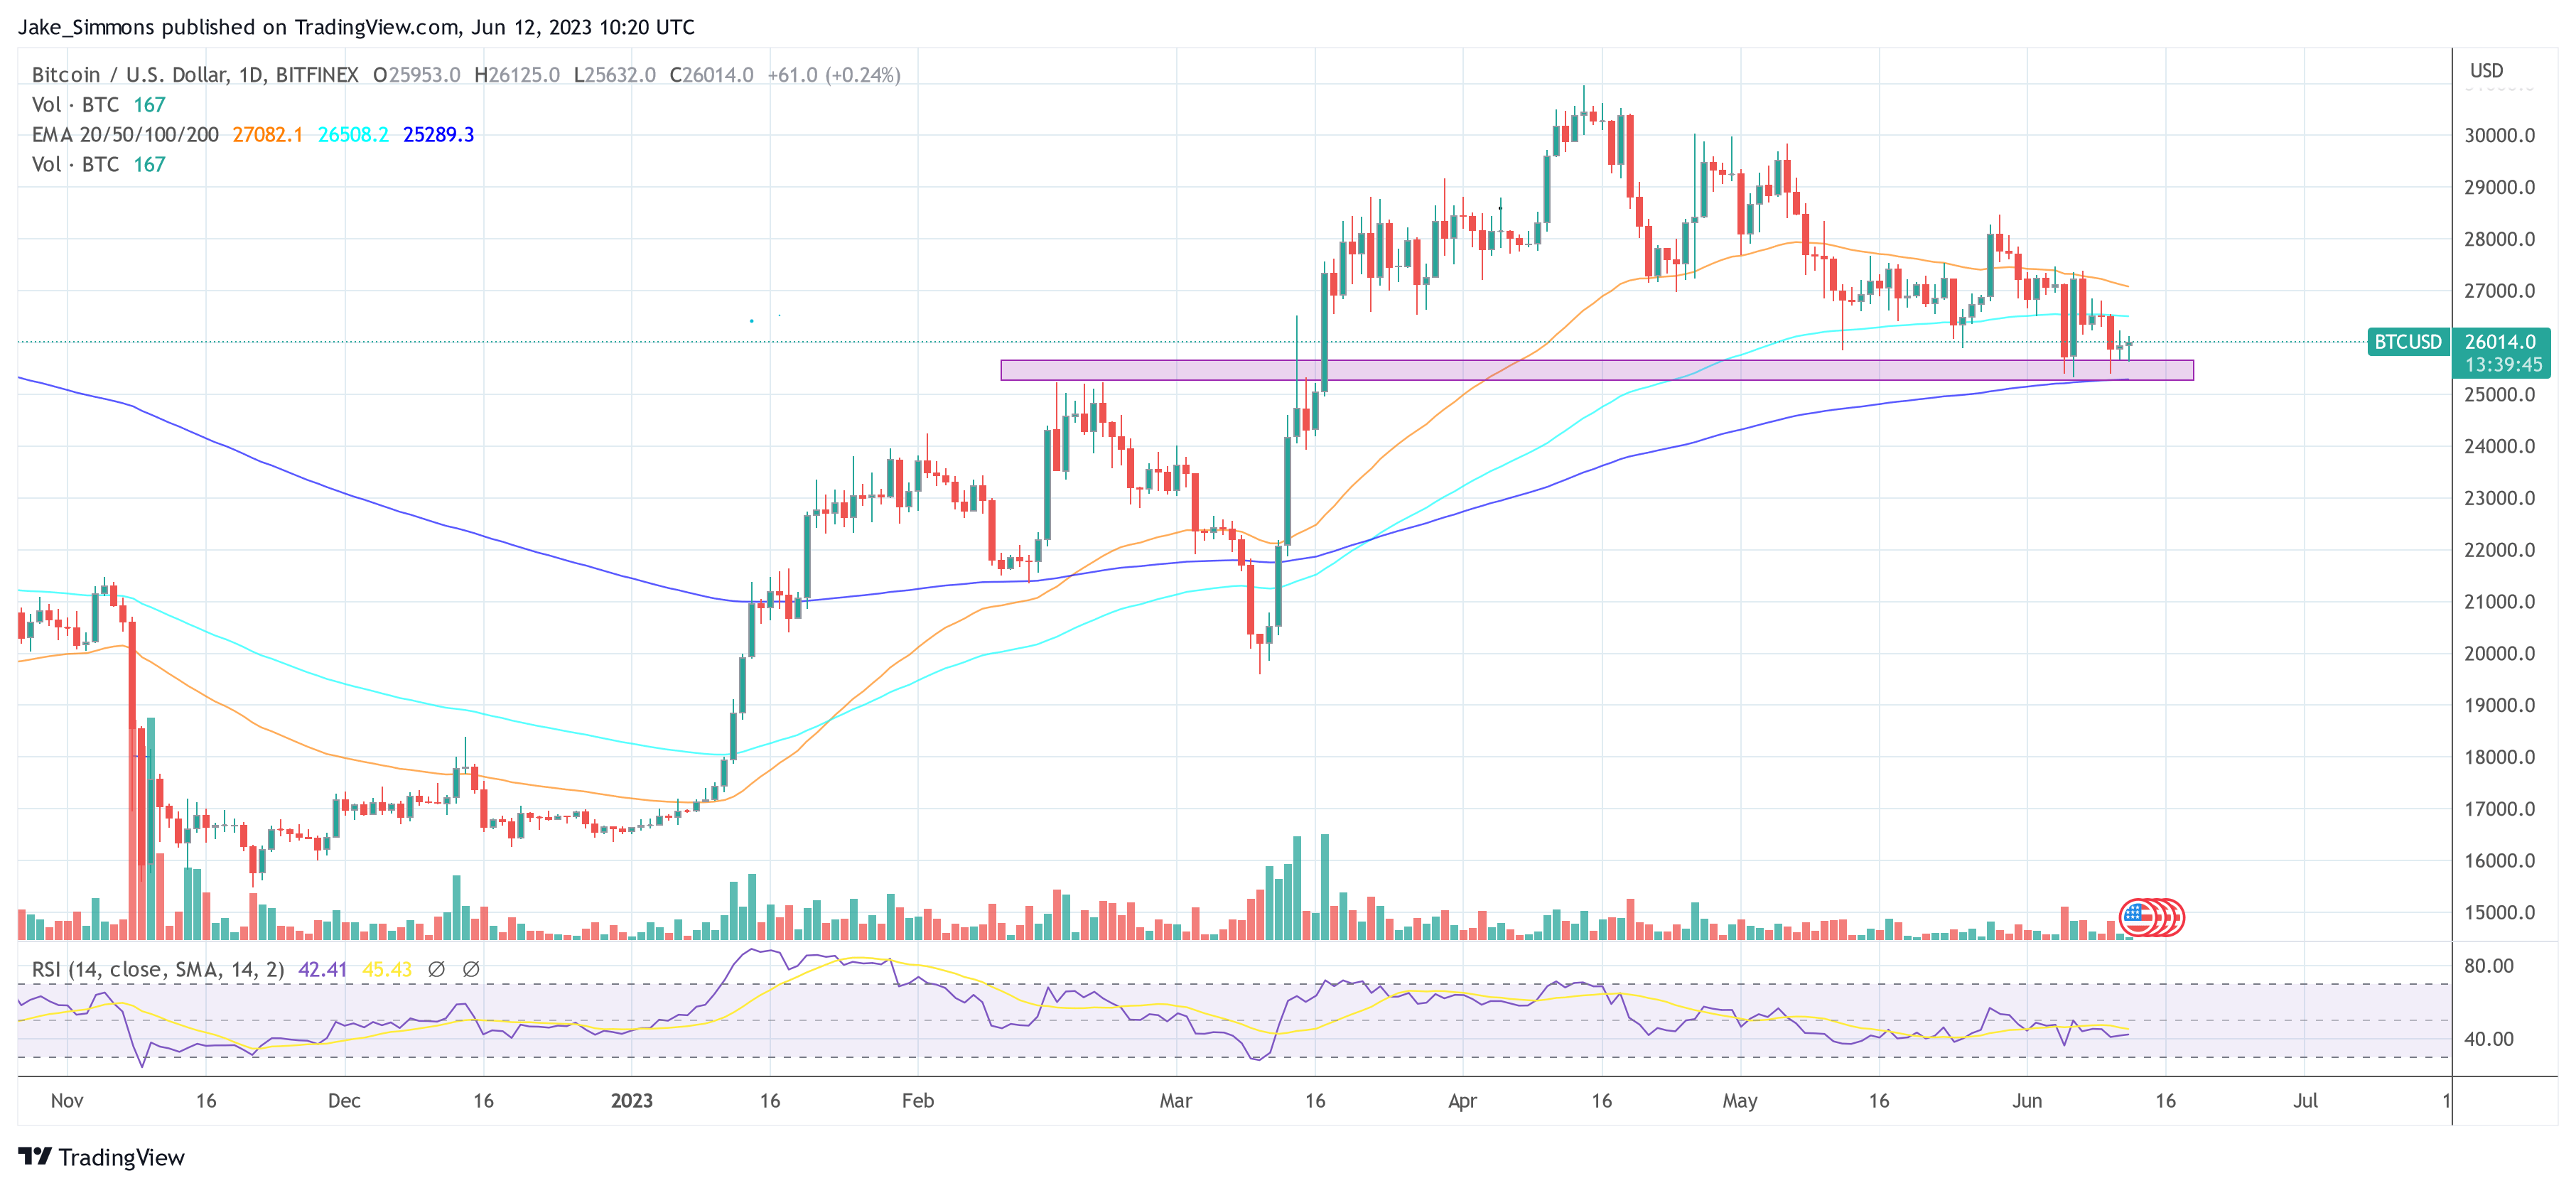Image resolution: width=2576 pixels, height=1188 pixels.
Task: Click the 15000.0 price axis label
Action: 2499,913
